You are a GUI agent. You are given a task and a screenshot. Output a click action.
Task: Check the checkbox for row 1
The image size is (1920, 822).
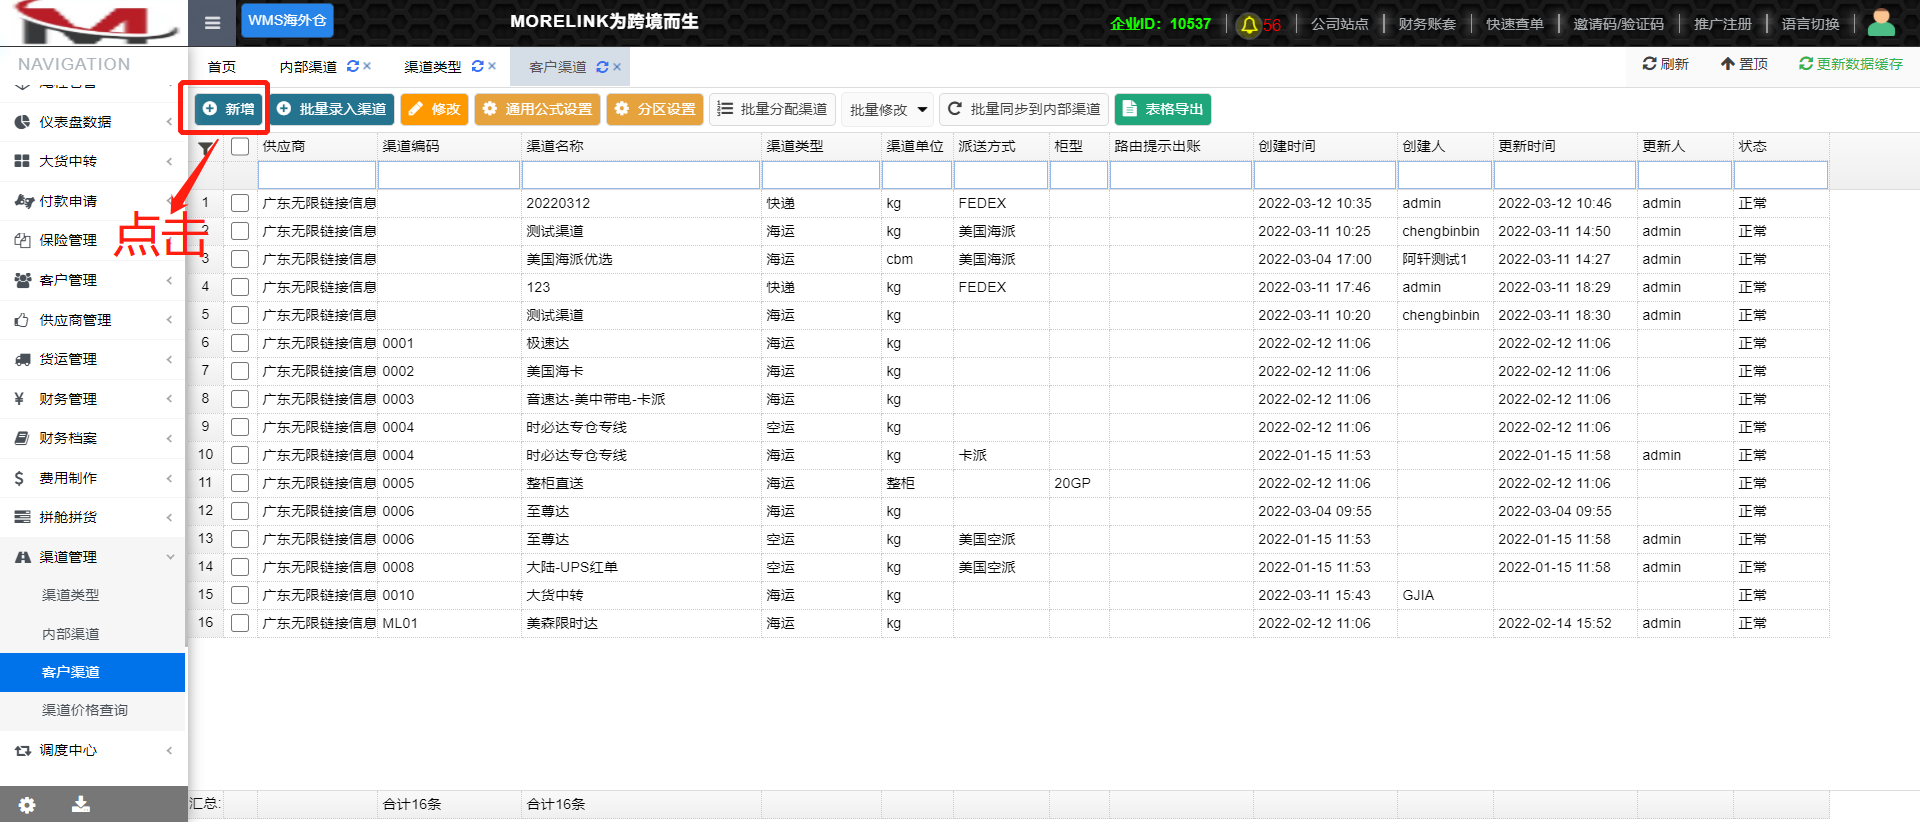click(x=240, y=203)
